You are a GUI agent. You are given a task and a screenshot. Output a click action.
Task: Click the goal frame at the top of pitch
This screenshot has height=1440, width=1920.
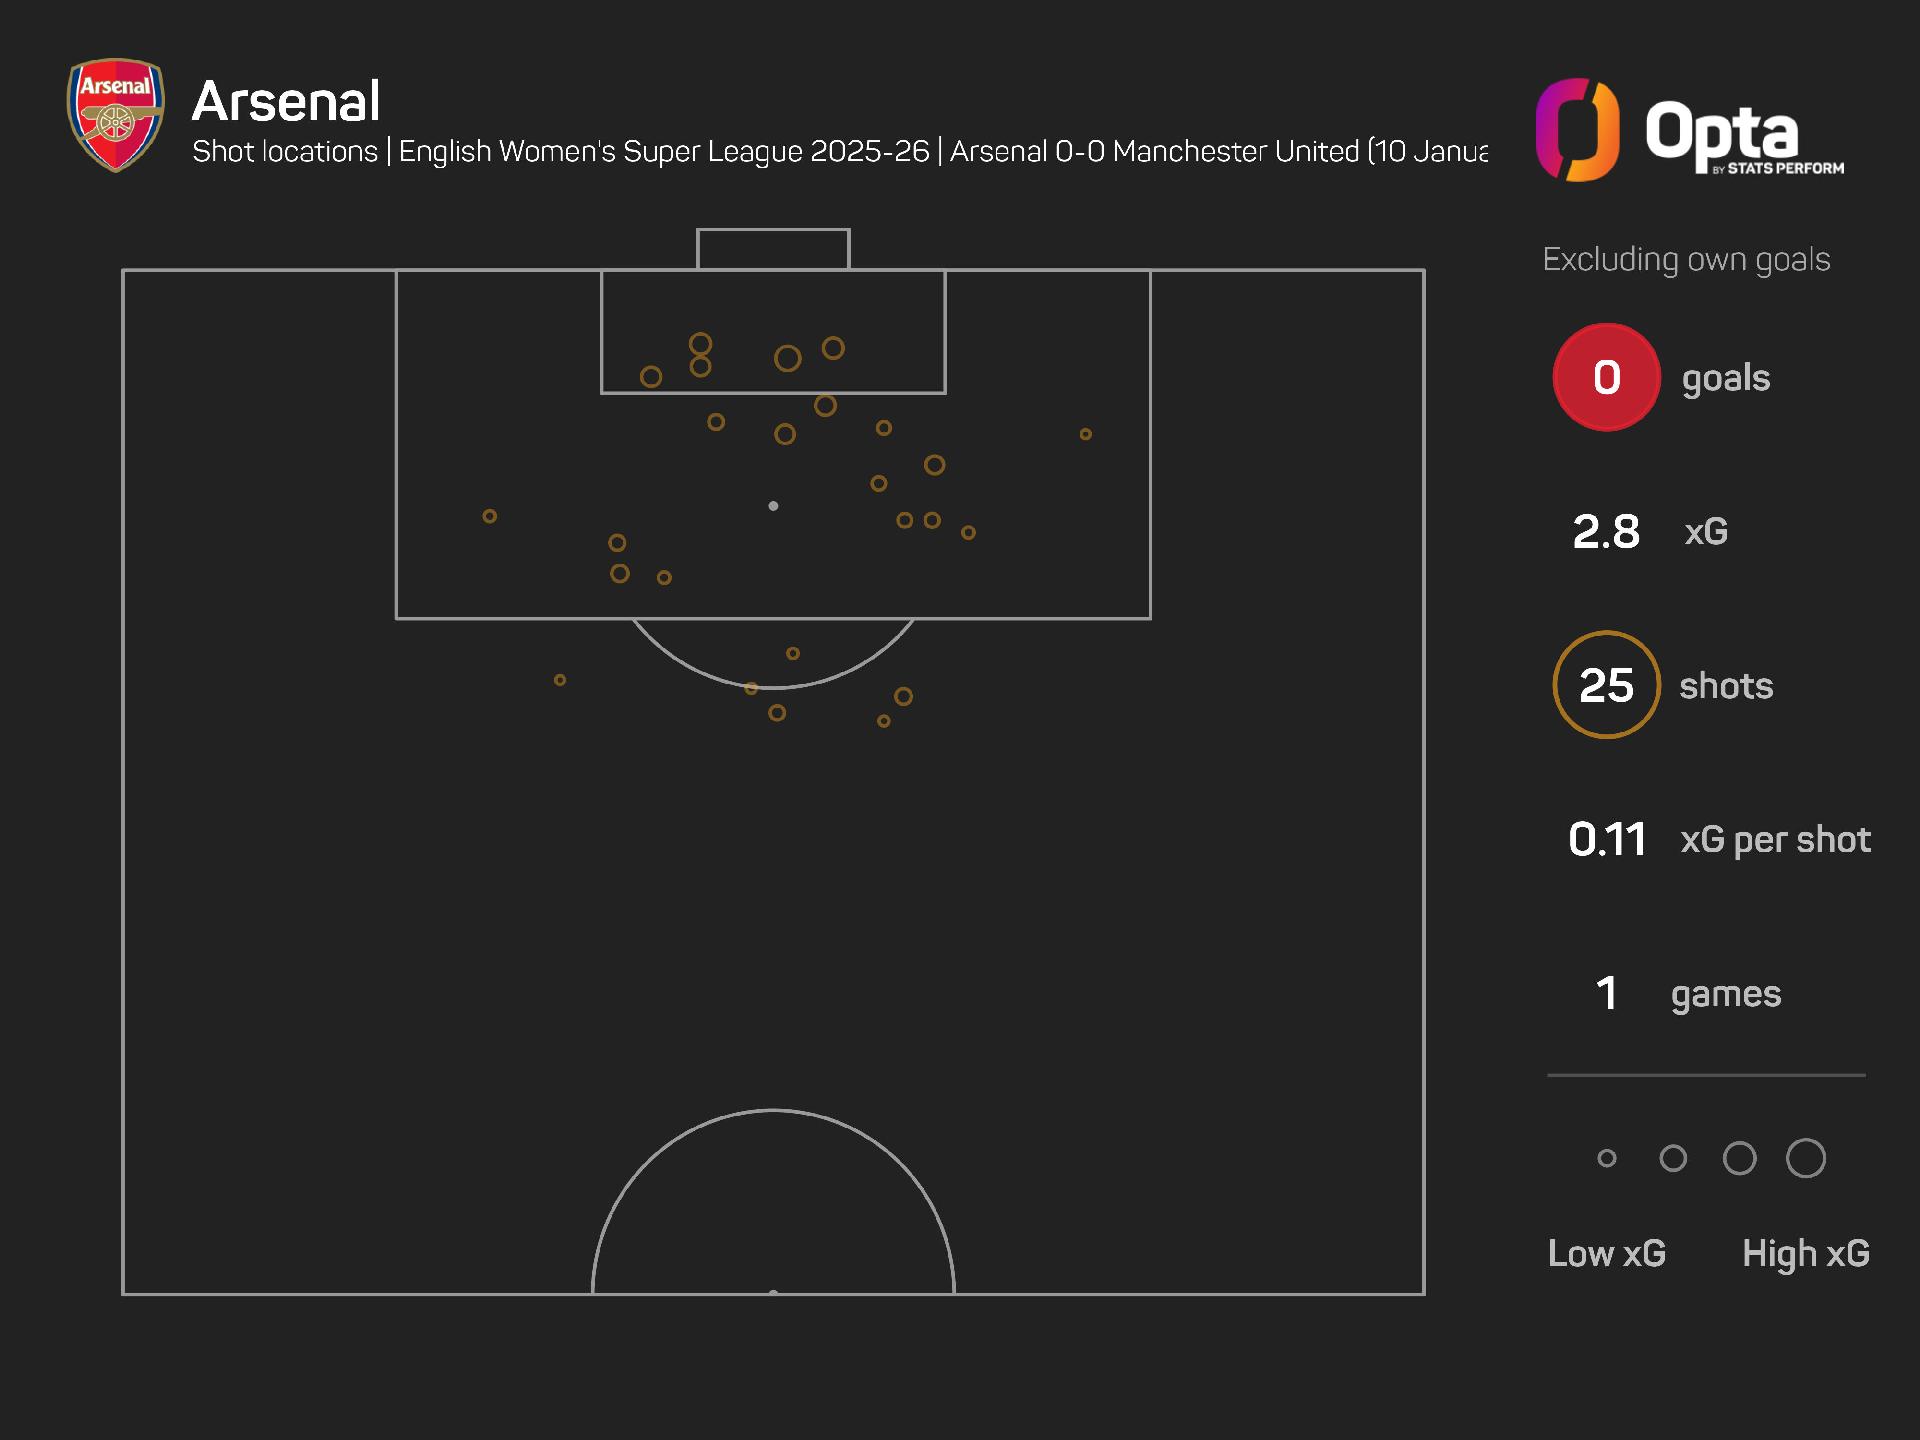(x=773, y=249)
